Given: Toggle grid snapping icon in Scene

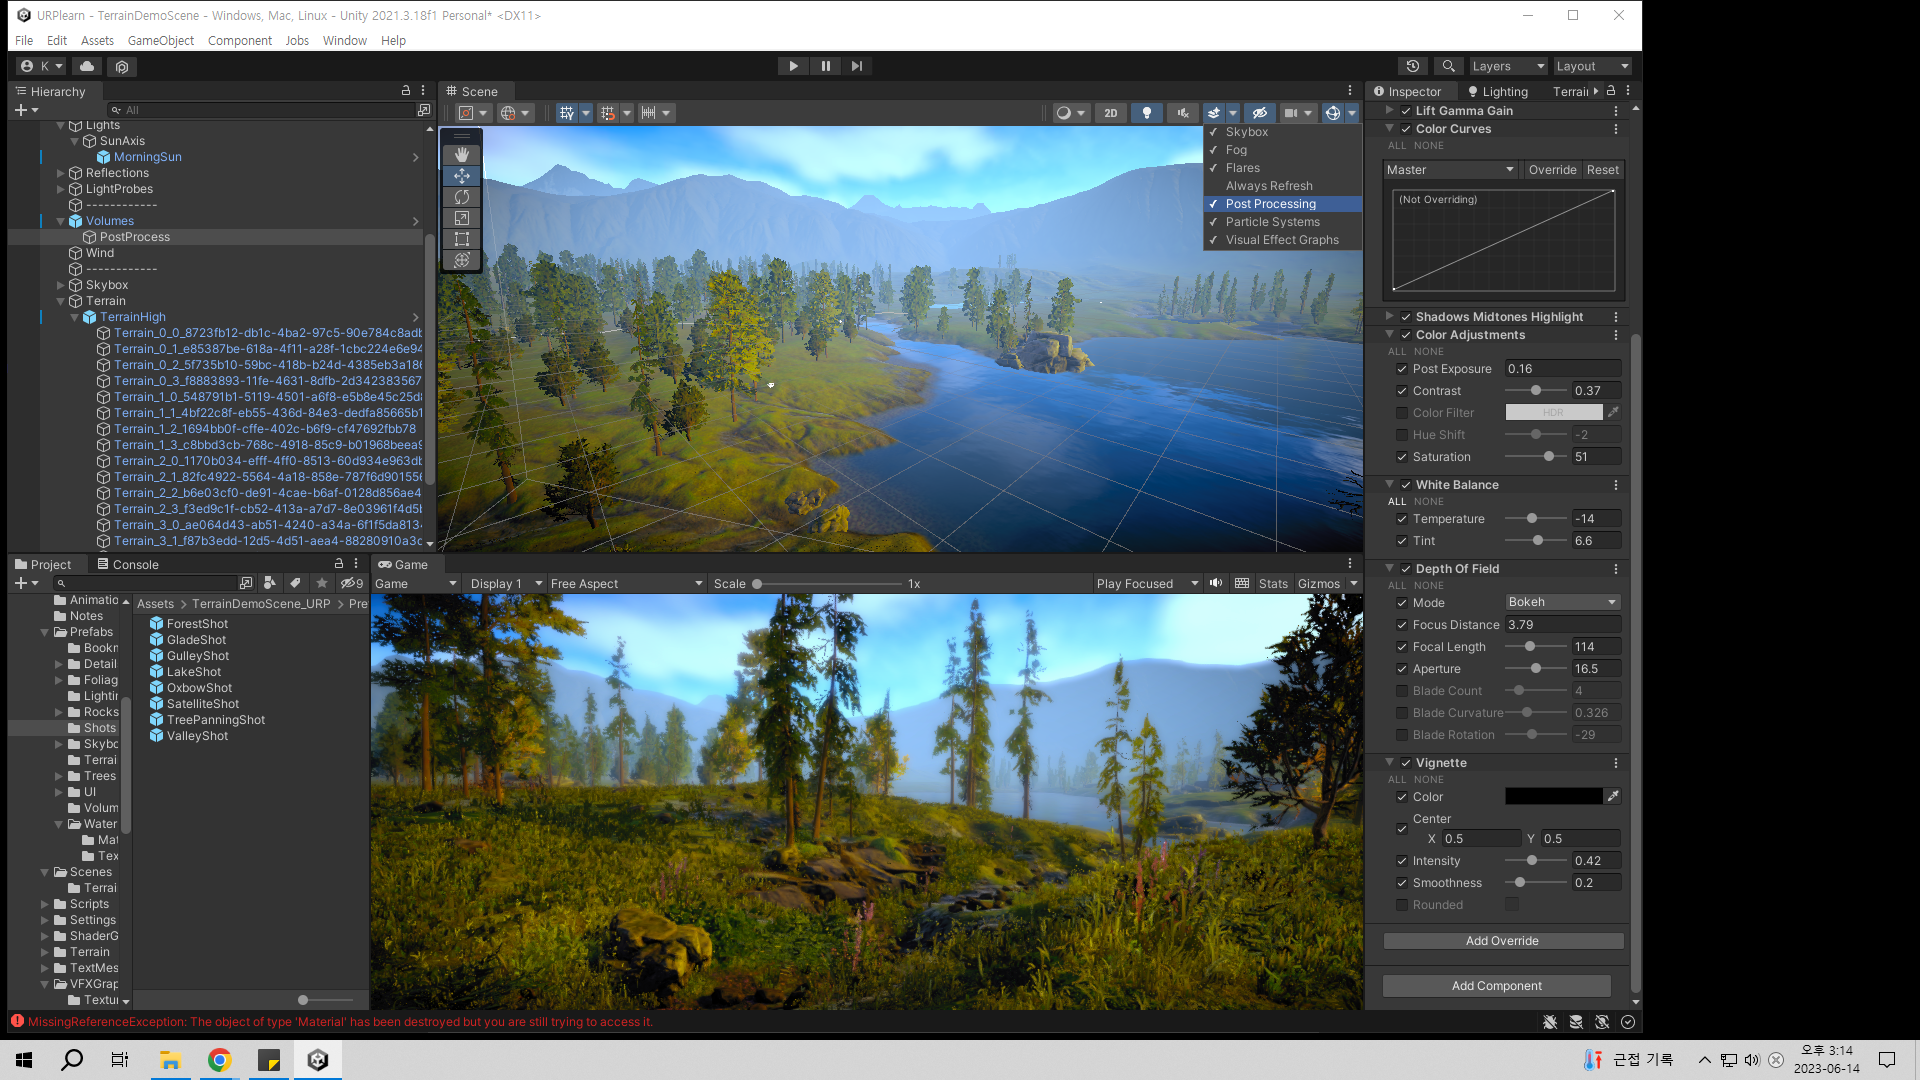Looking at the screenshot, I should pyautogui.click(x=608, y=113).
